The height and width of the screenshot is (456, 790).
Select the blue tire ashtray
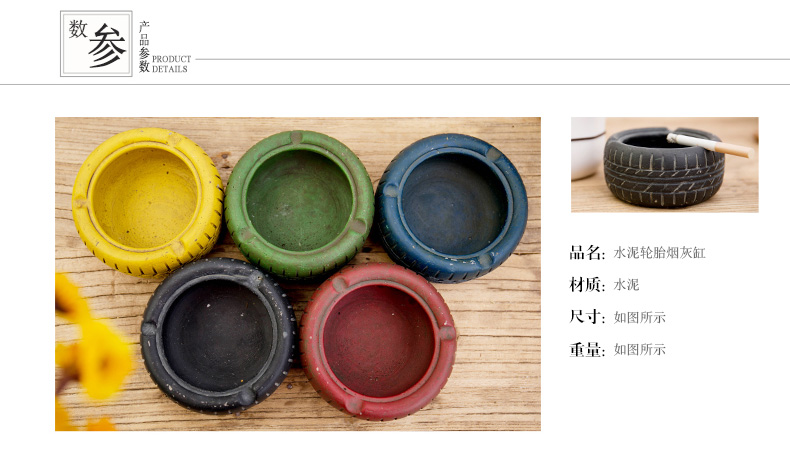click(452, 207)
